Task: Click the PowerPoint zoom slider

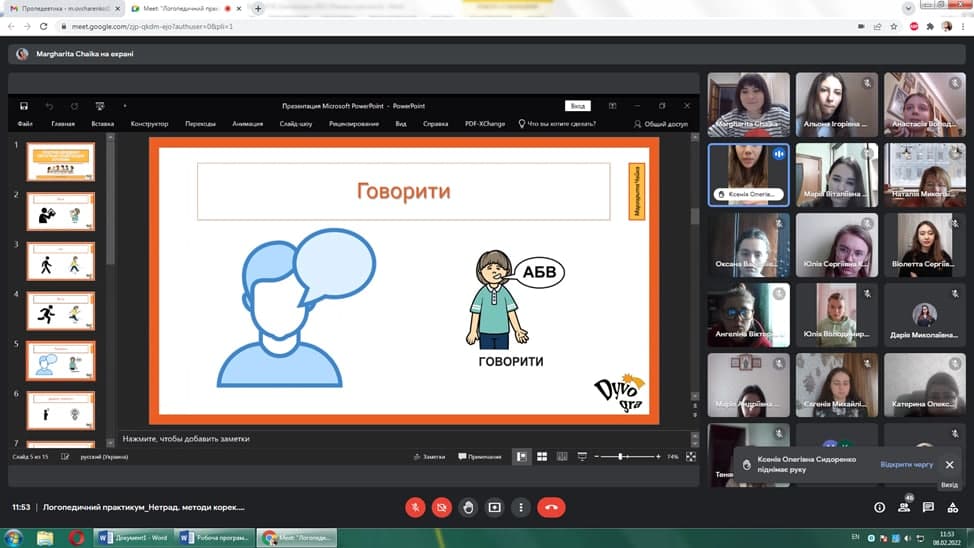Action: coord(621,456)
